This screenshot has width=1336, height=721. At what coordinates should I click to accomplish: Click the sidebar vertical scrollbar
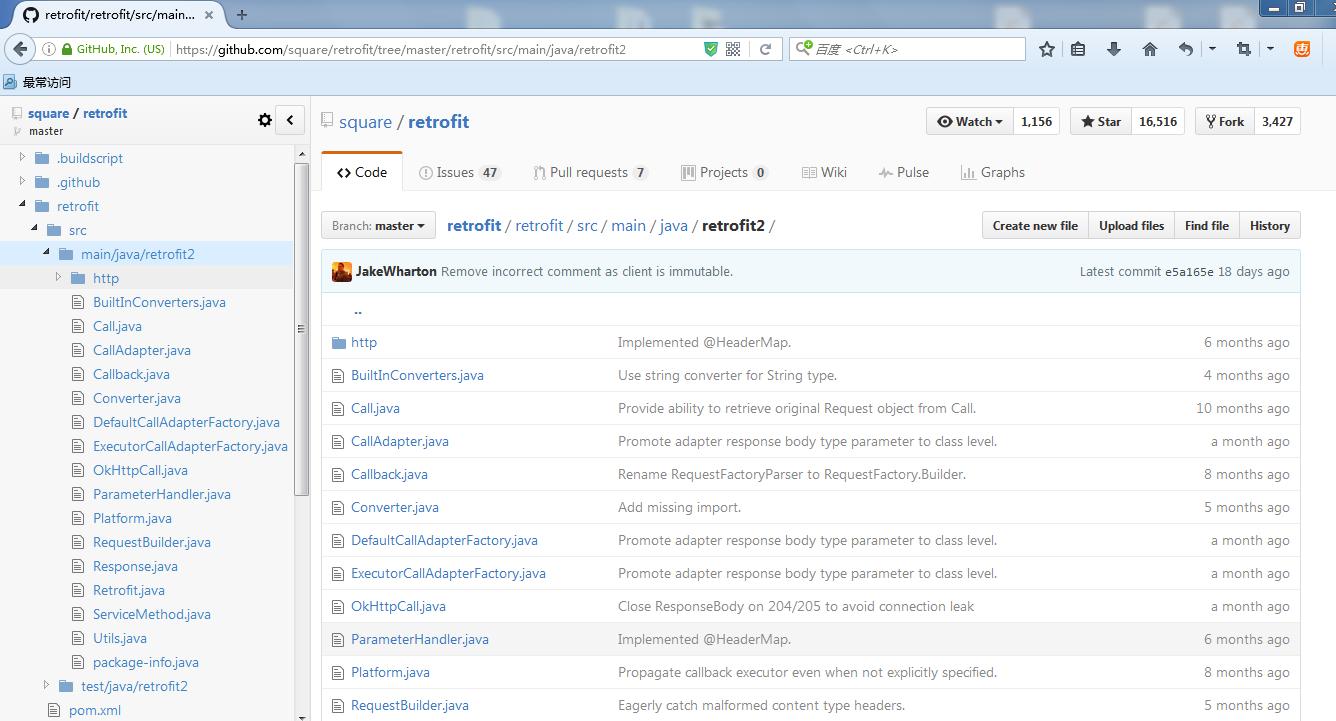(302, 330)
